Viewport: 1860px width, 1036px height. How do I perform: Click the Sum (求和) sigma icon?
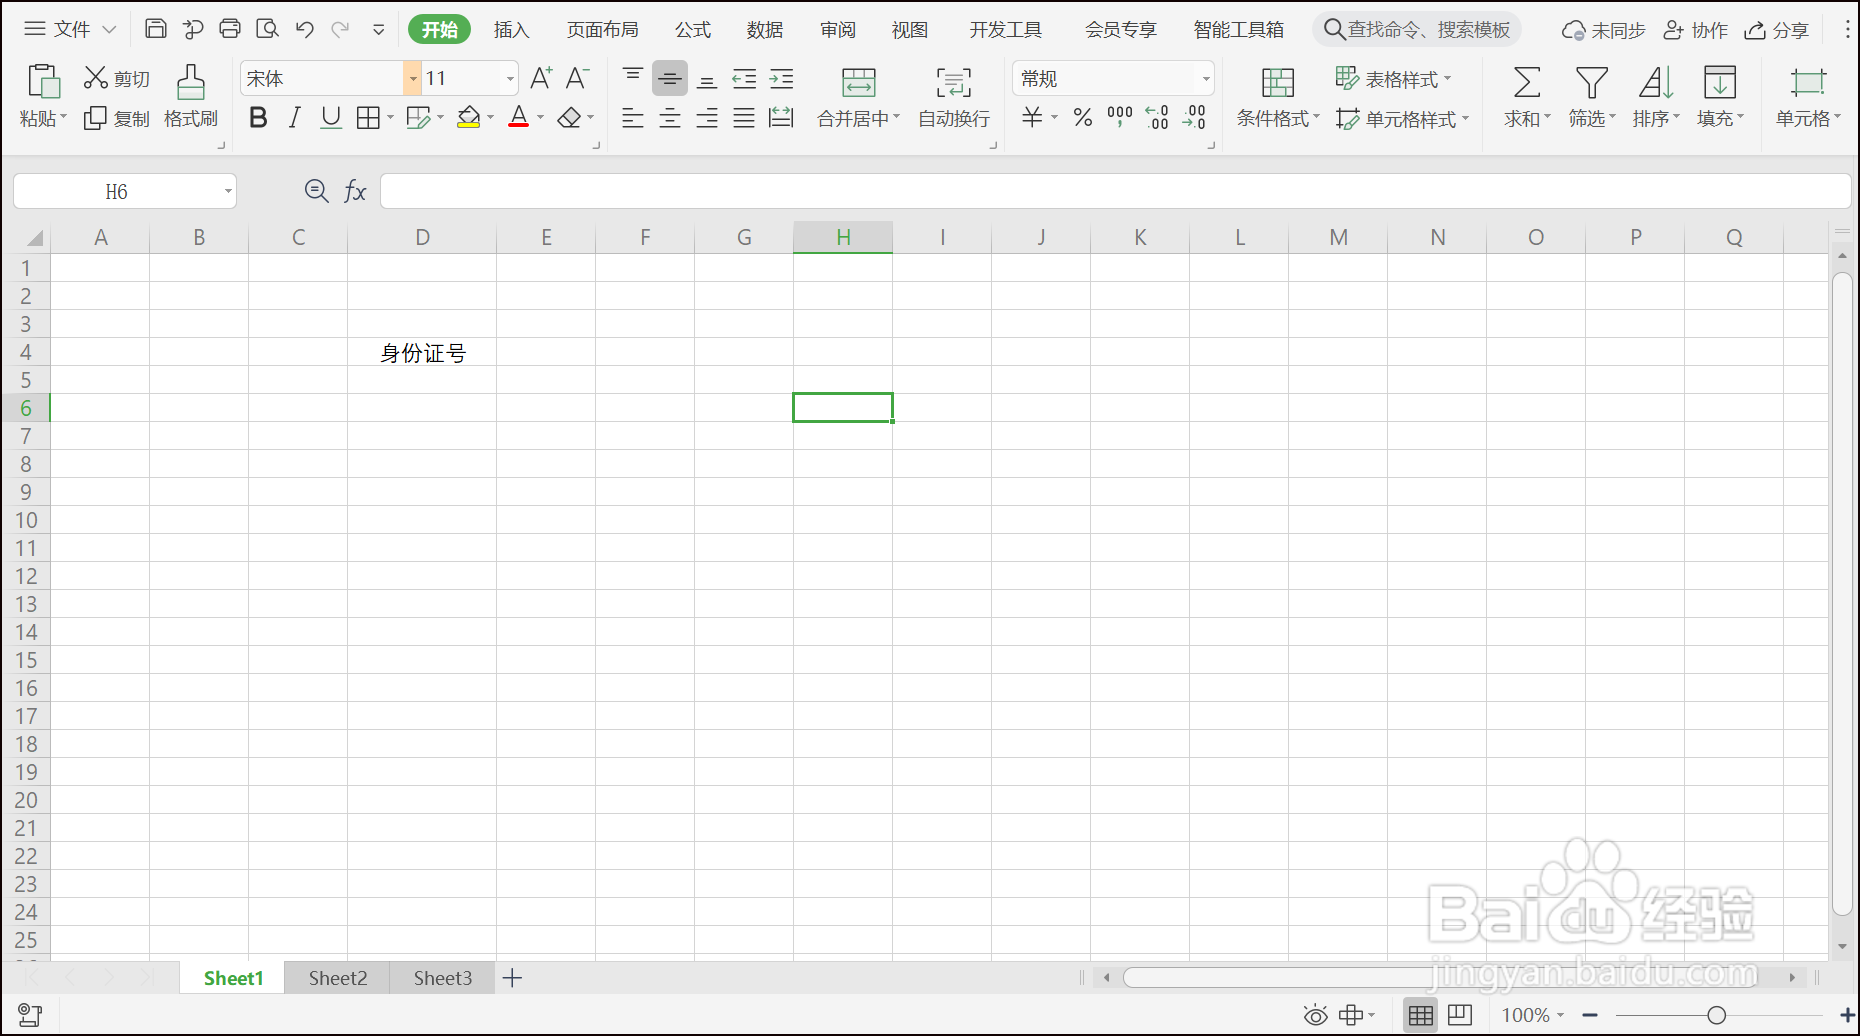[x=1527, y=82]
